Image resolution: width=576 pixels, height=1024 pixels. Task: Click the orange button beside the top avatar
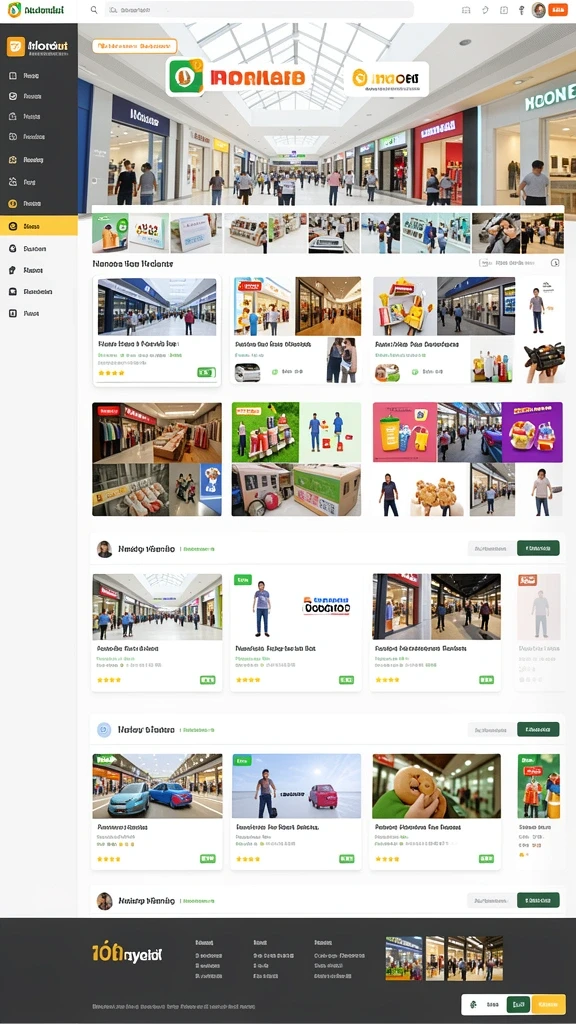coord(558,10)
